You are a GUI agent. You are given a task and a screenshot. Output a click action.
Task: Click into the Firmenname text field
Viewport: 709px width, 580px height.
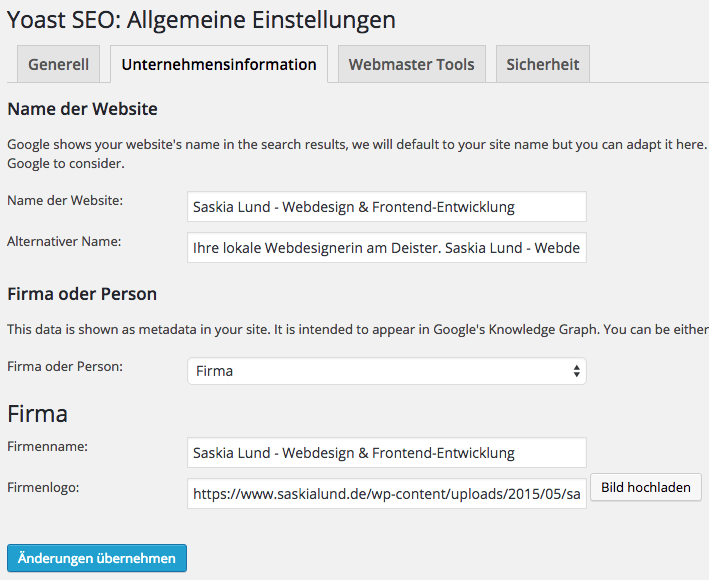(386, 452)
